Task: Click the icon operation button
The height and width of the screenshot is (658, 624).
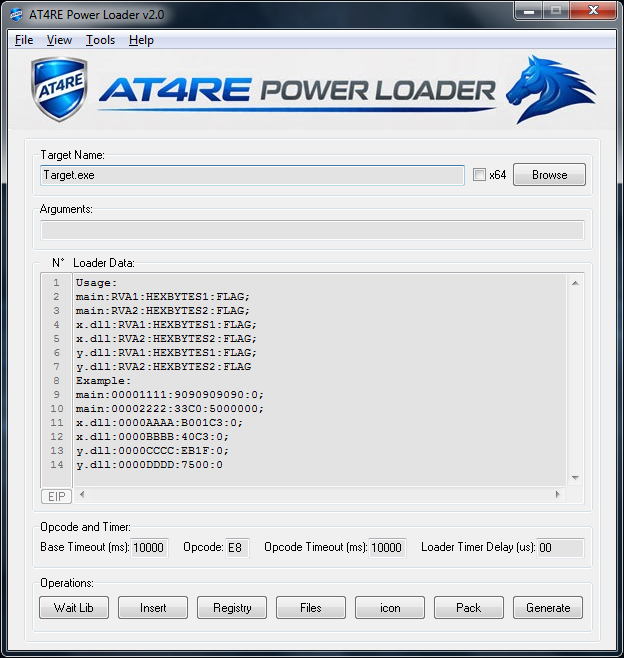Action: click(x=390, y=607)
